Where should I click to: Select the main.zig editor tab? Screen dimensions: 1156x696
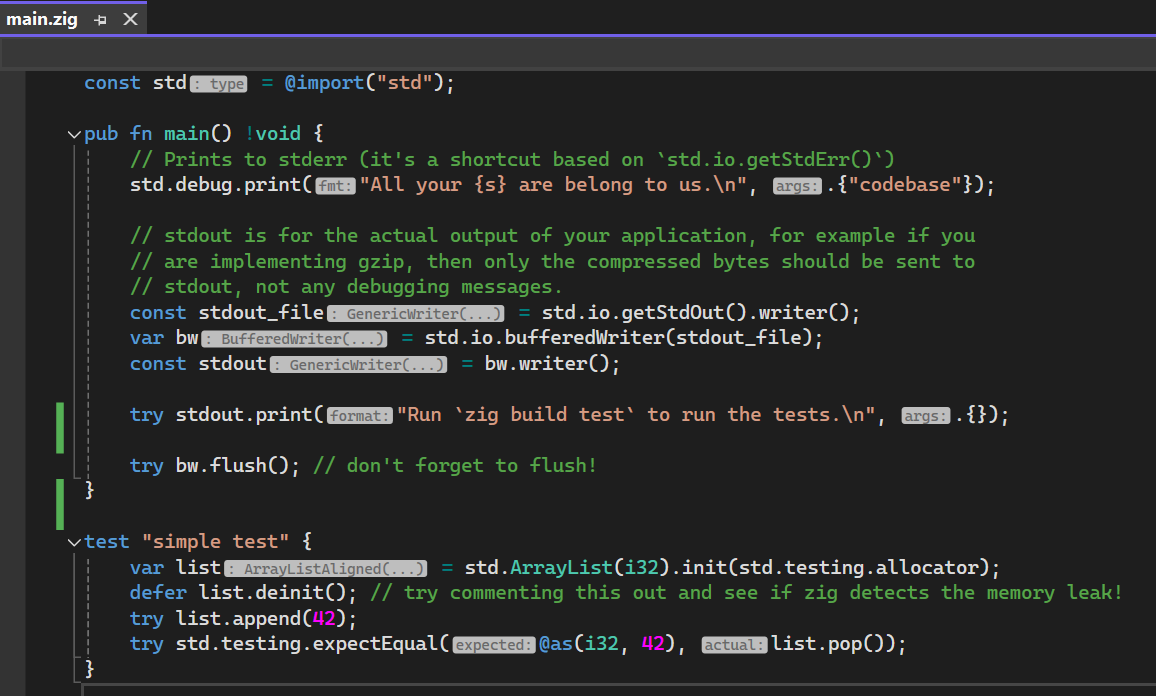pos(42,20)
